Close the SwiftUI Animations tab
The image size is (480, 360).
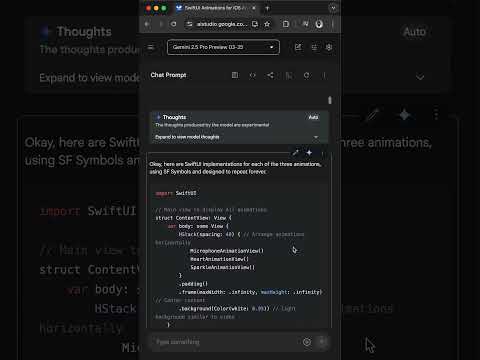pos(254,8)
